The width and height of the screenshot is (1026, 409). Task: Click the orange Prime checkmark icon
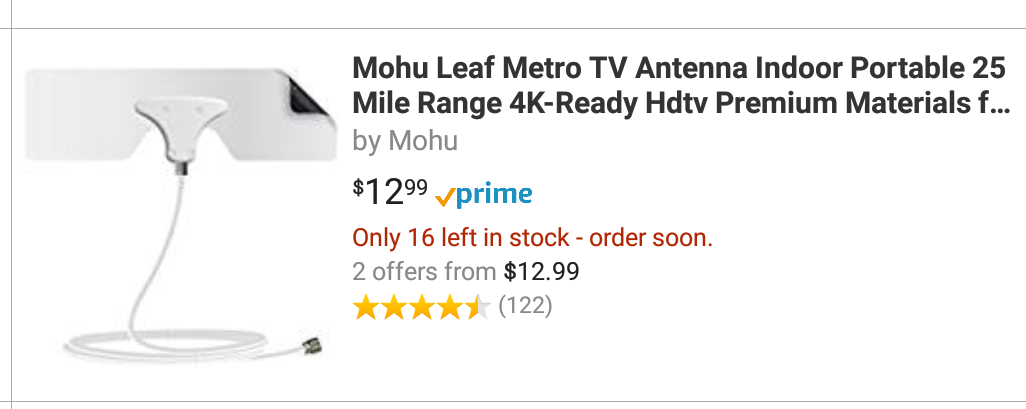[446, 196]
